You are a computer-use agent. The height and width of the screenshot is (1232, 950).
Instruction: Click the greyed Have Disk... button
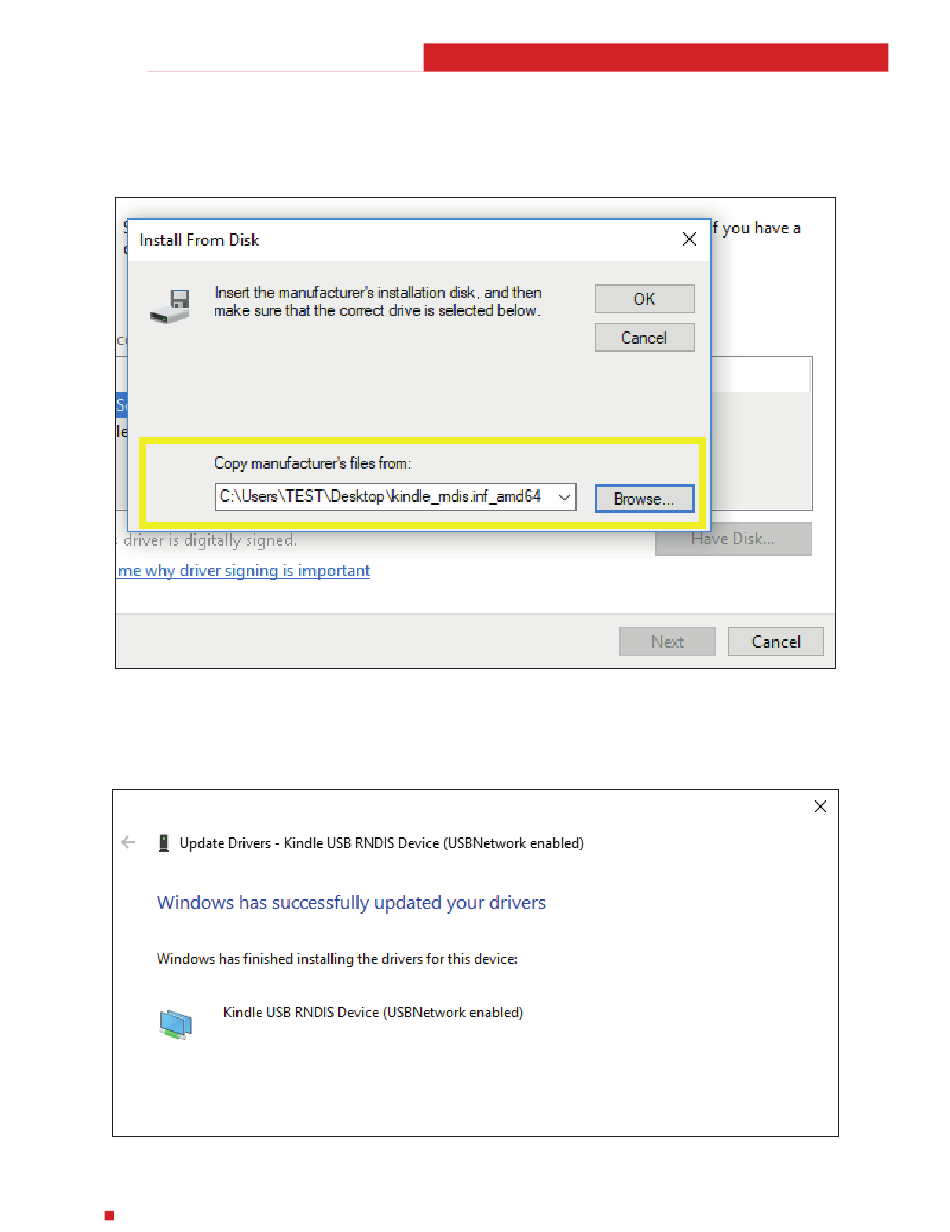click(x=733, y=539)
